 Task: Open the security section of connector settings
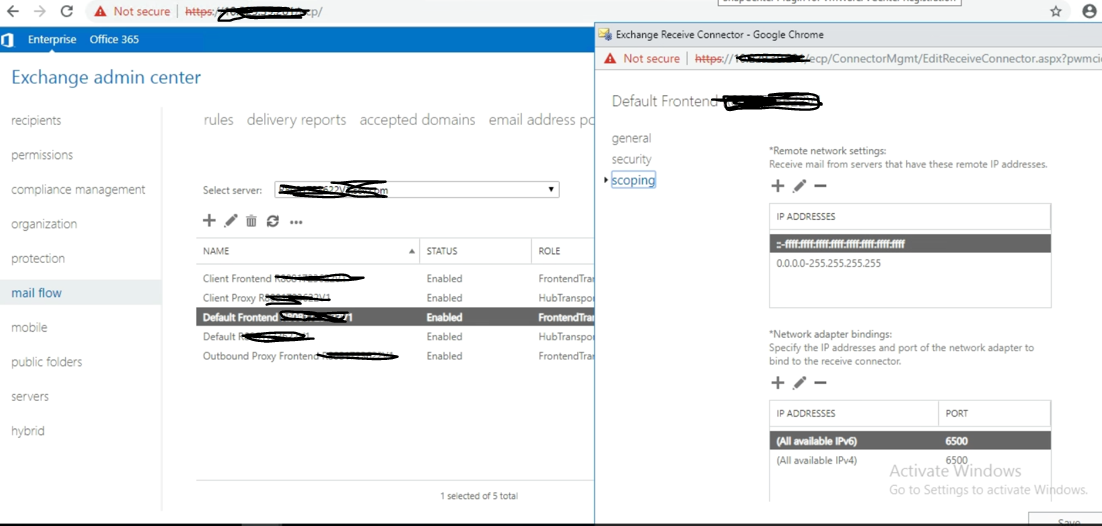point(631,159)
